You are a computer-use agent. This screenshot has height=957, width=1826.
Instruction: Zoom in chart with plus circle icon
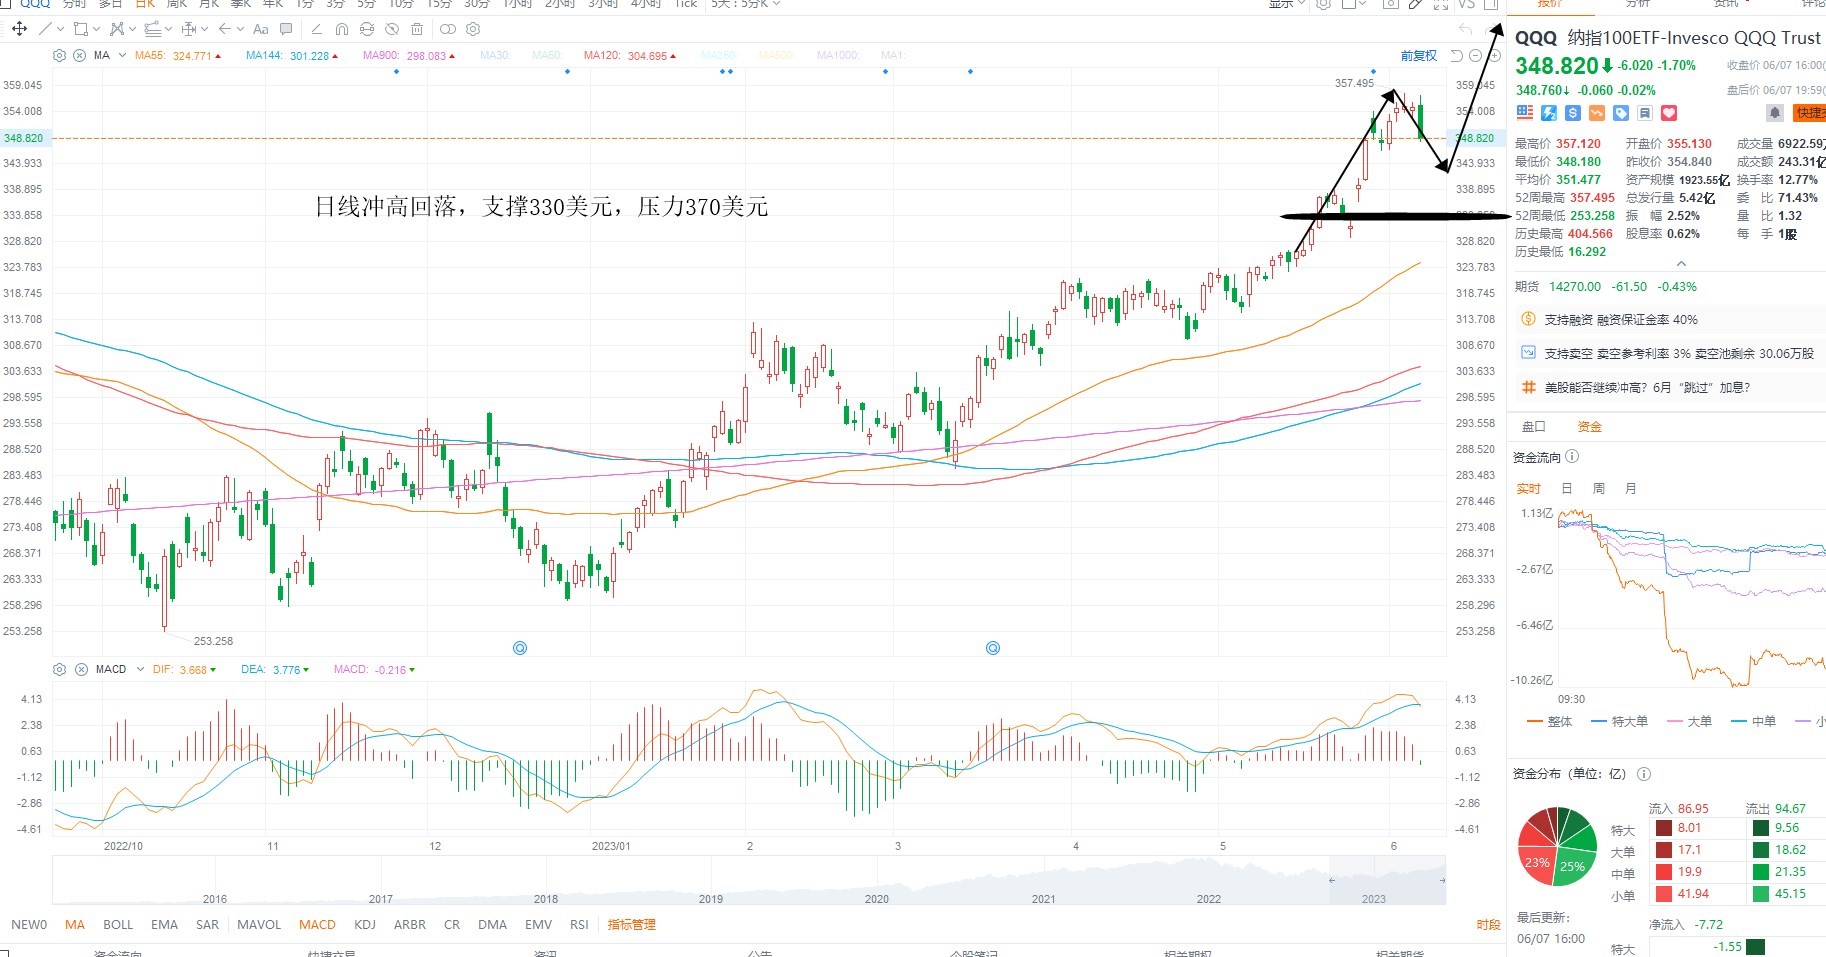tap(1494, 56)
